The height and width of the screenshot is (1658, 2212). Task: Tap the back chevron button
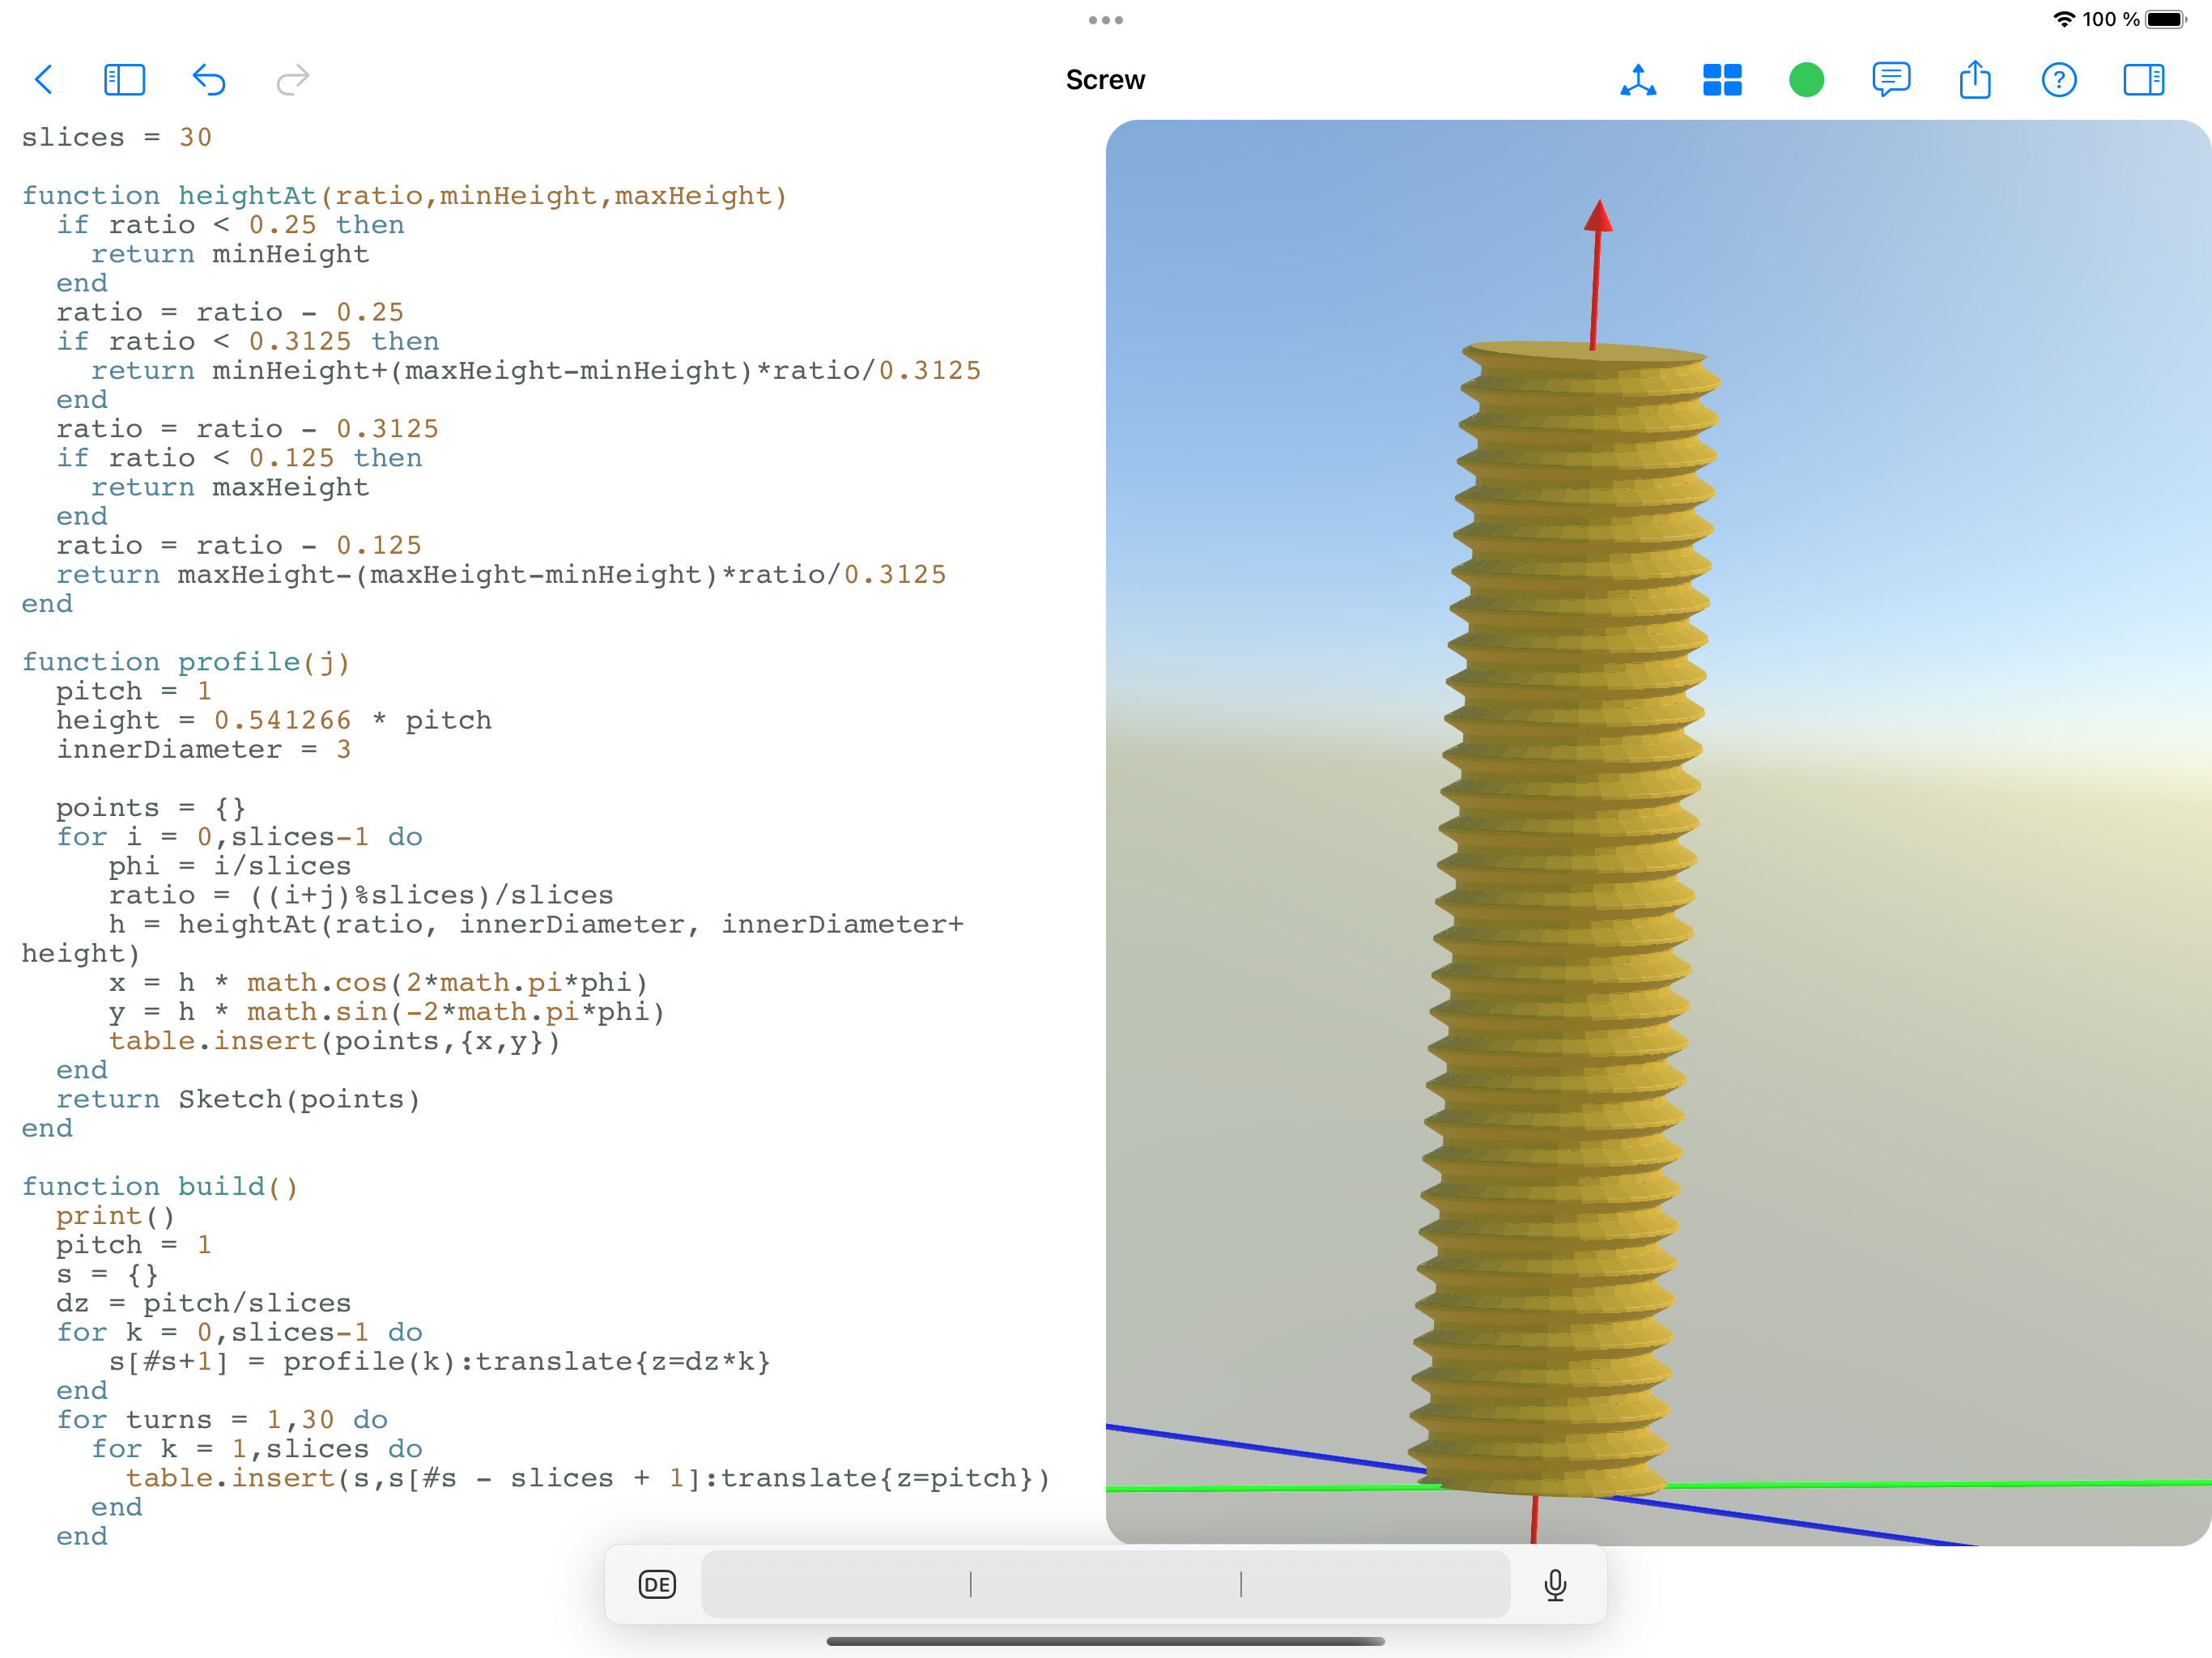click(43, 80)
